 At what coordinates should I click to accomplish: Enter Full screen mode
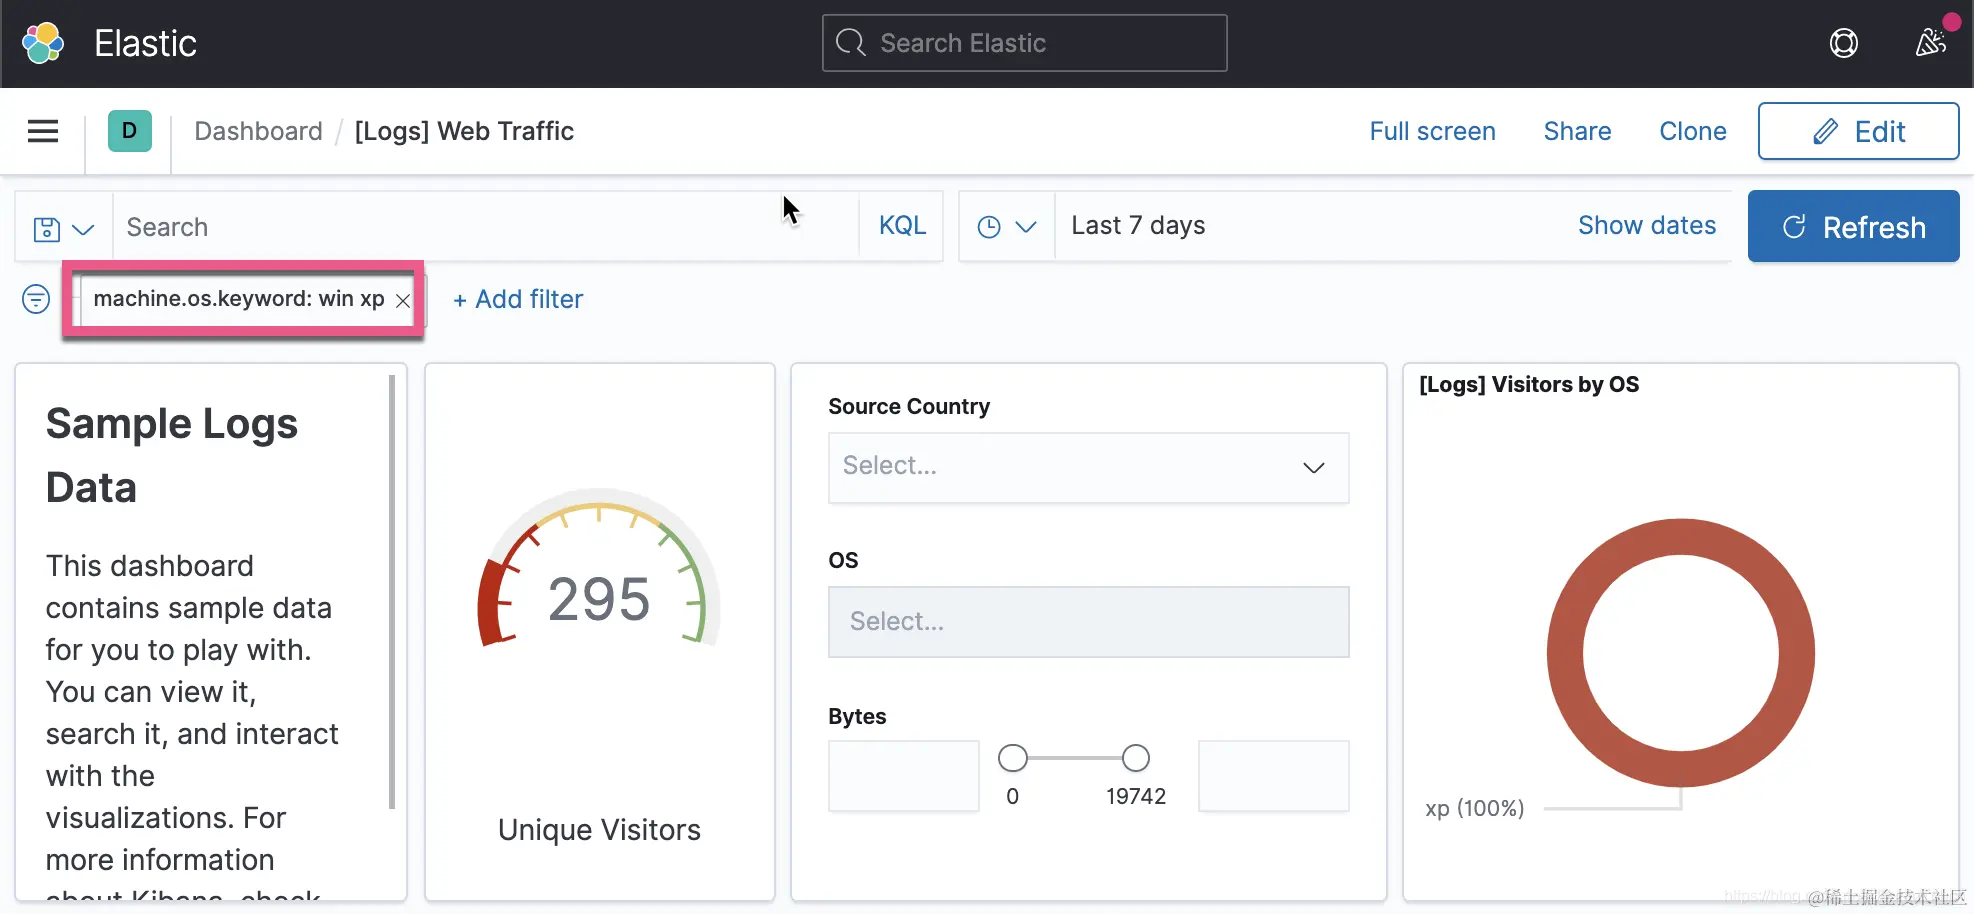click(1432, 131)
